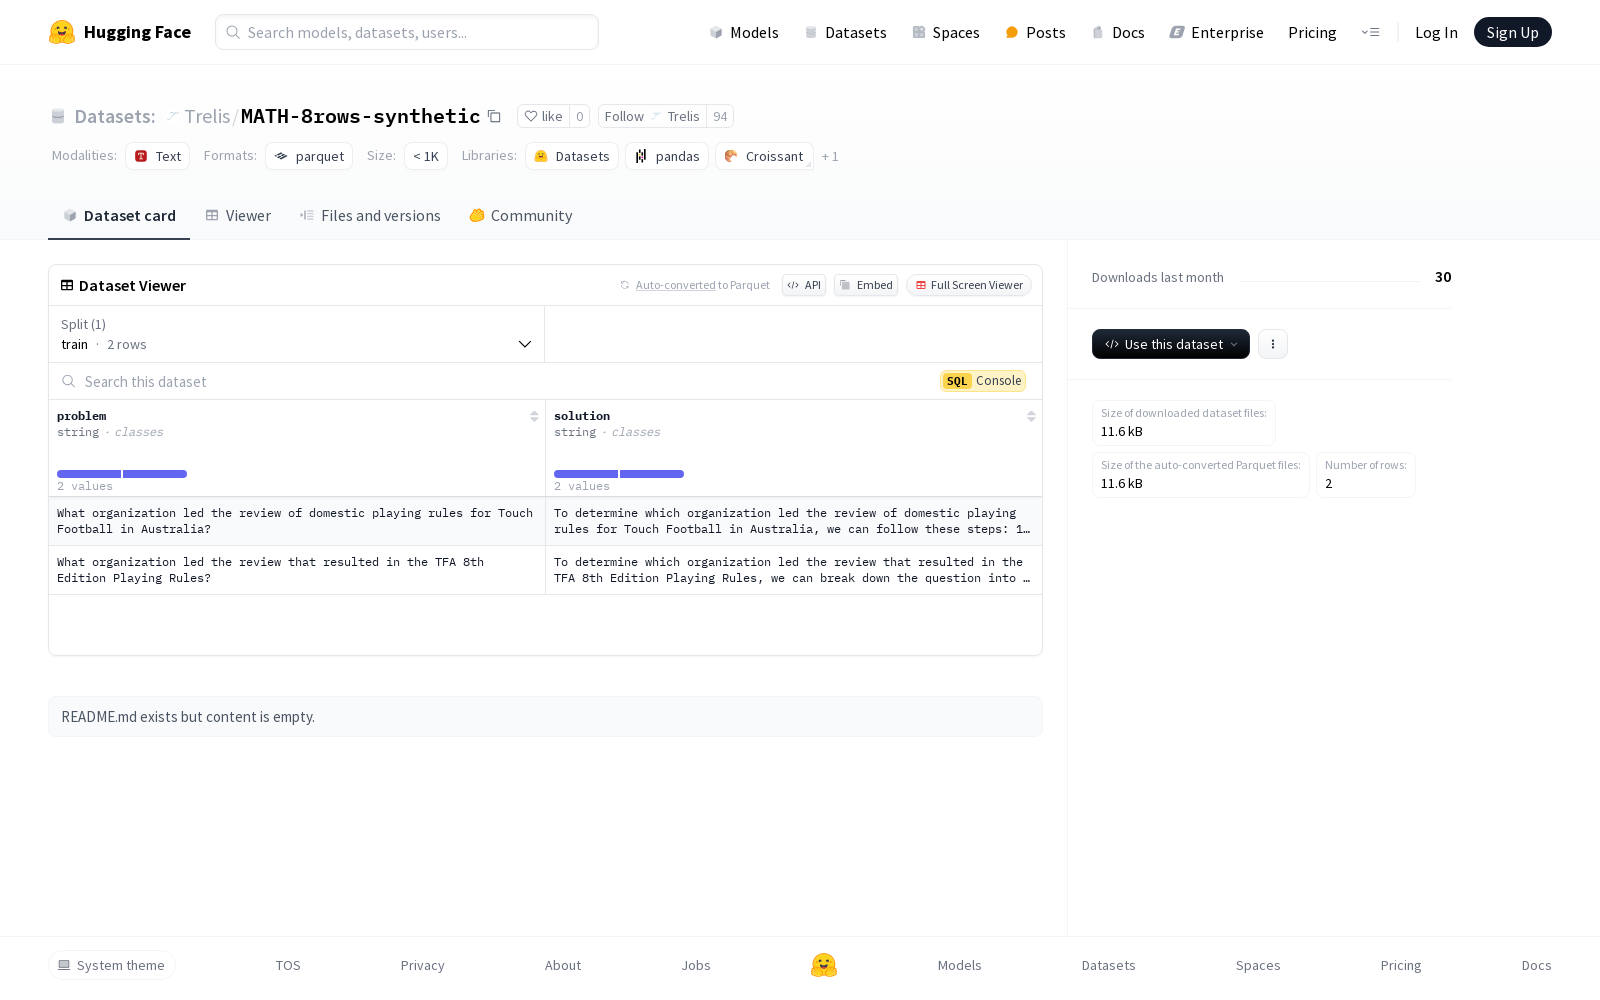Open Pricing in the top navigation

coord(1312,32)
